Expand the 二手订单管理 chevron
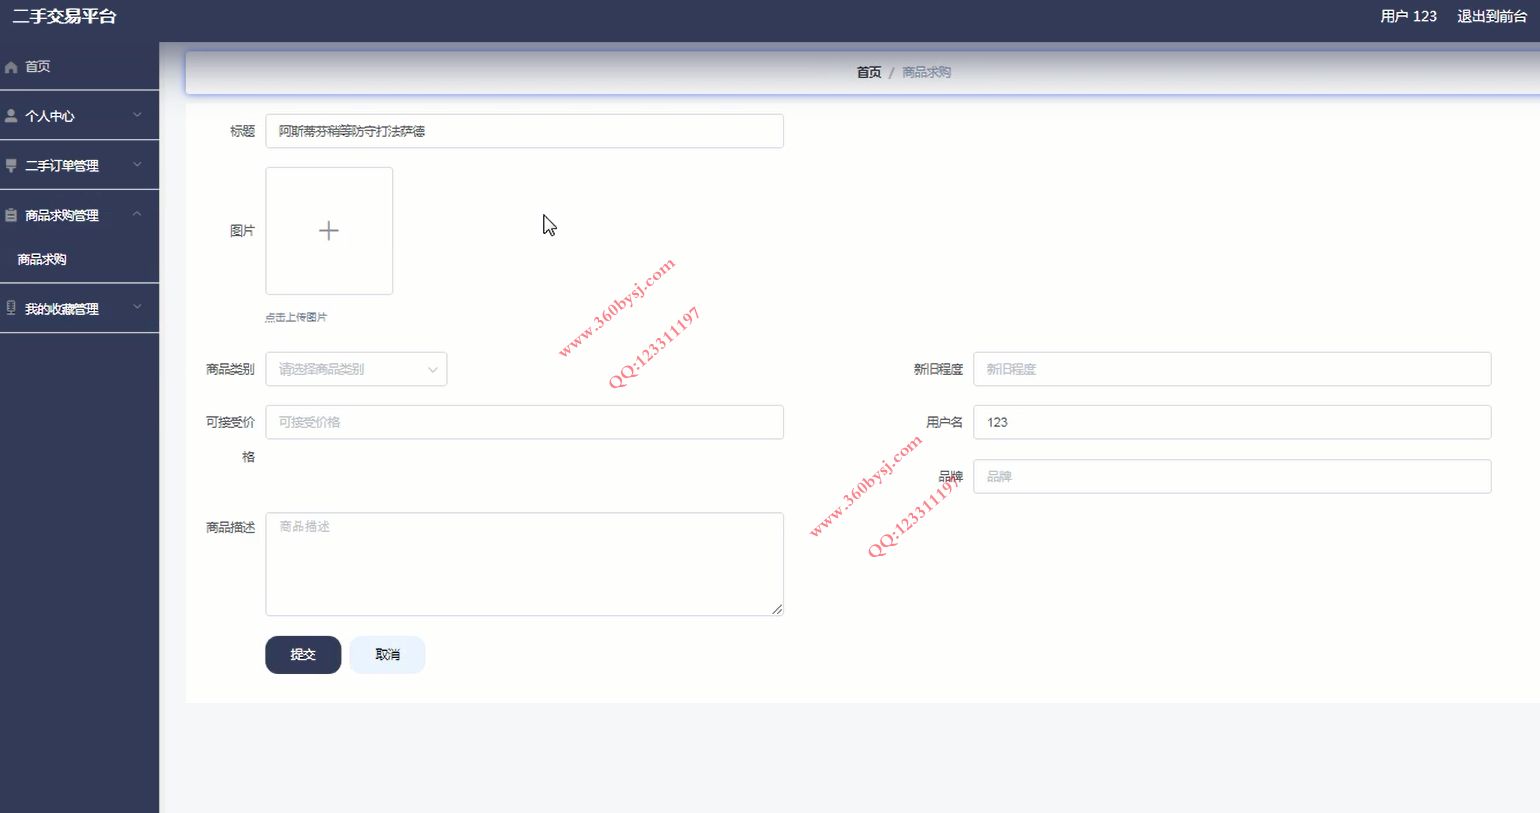 (x=137, y=165)
